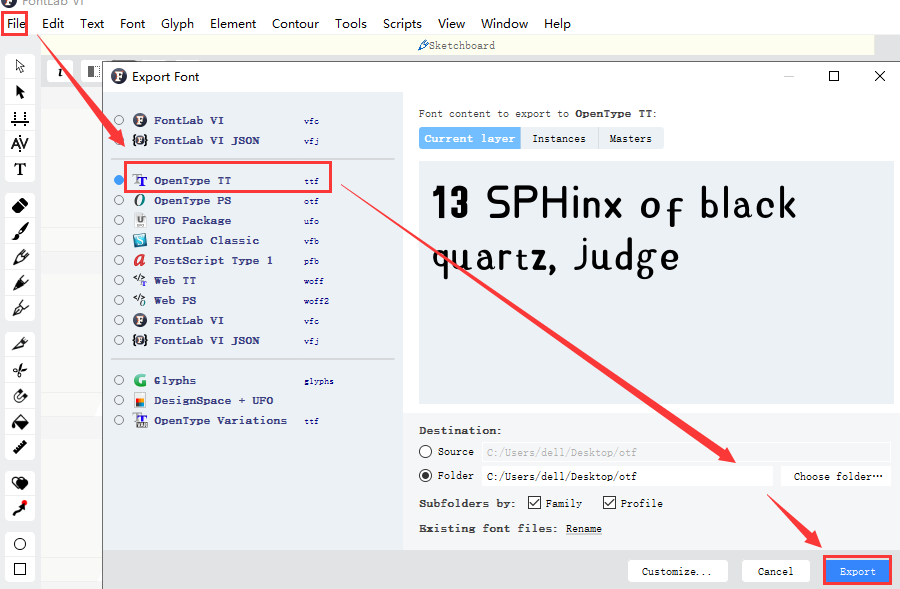
Task: Open the File menu
Action: pos(15,24)
